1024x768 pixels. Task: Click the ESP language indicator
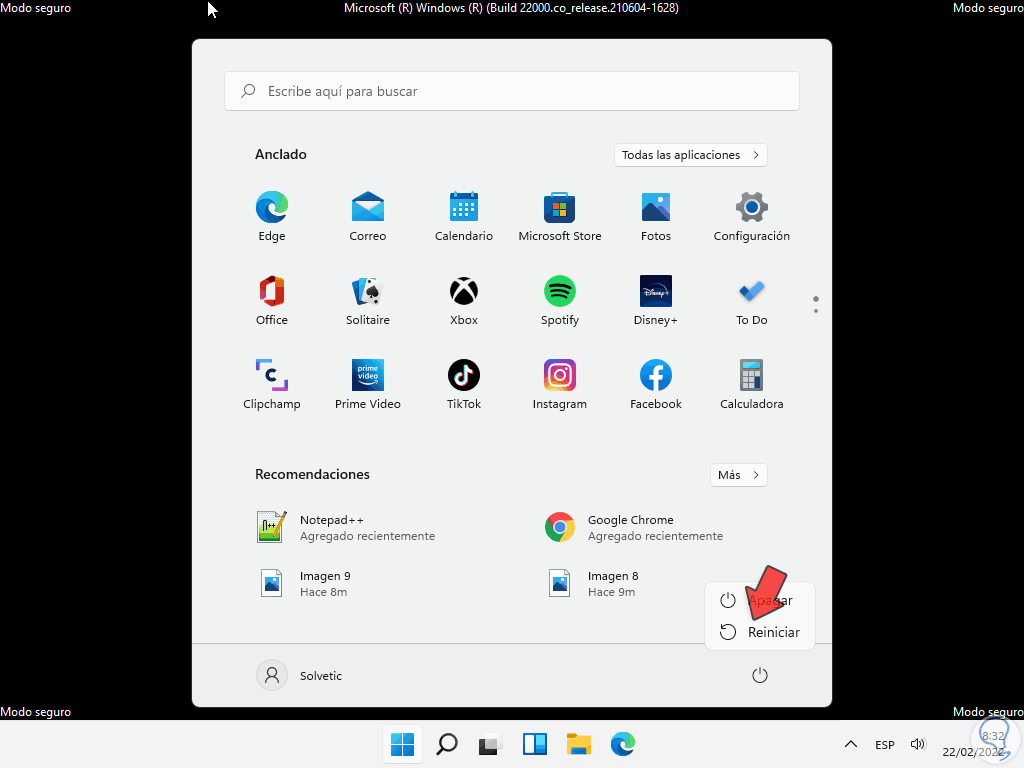click(885, 744)
